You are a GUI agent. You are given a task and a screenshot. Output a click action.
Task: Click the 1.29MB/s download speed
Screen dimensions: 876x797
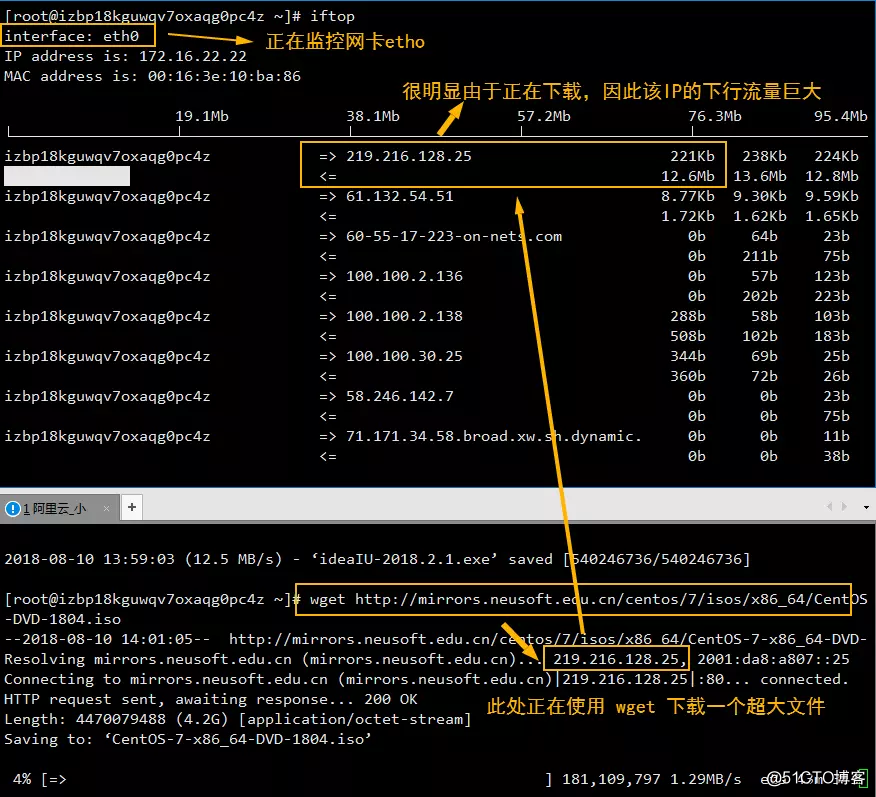coord(706,779)
